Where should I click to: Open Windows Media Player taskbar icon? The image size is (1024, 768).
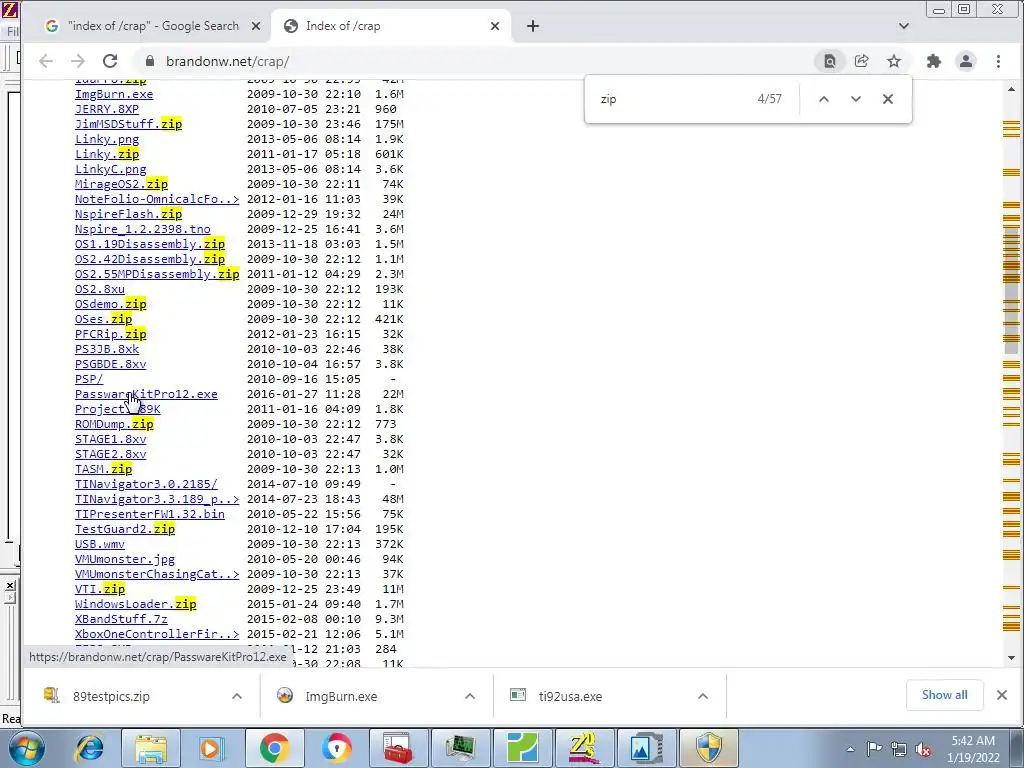212,748
